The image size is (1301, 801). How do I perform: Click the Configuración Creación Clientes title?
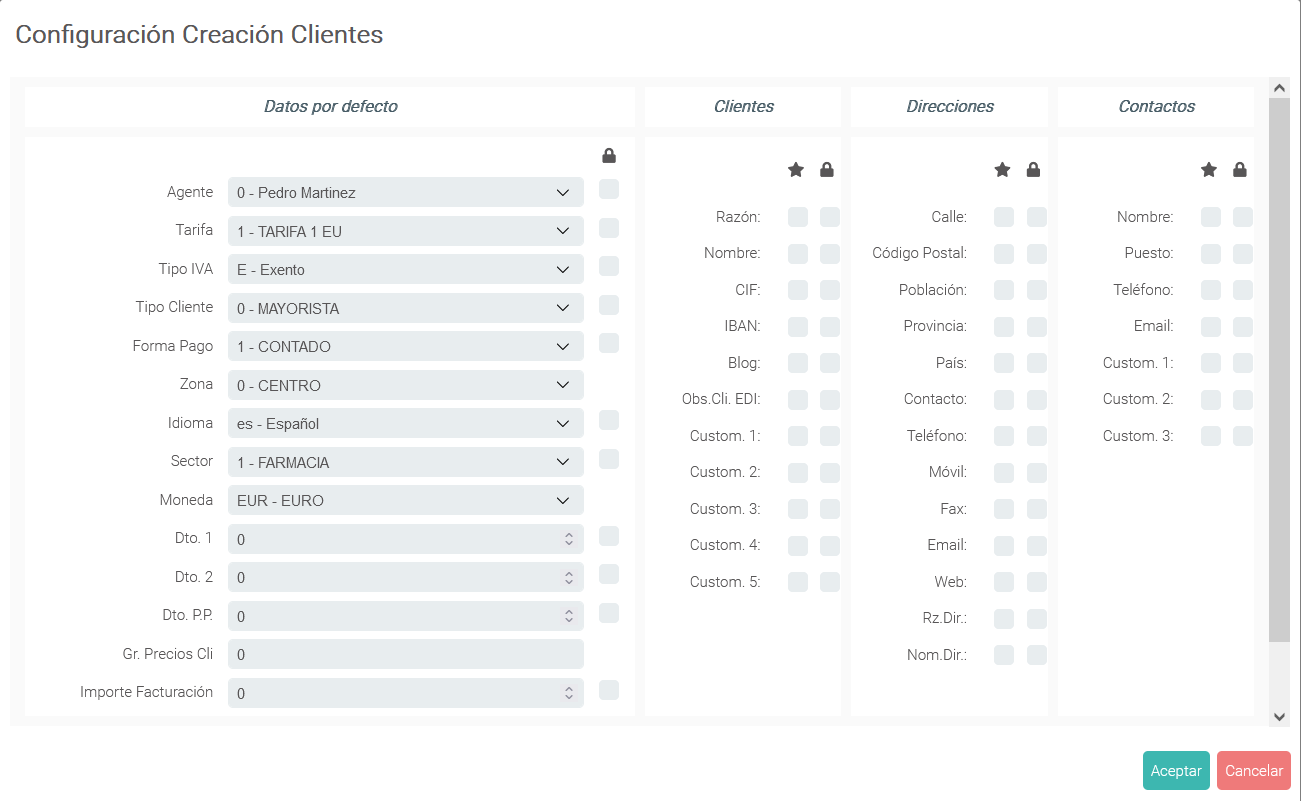[199, 34]
